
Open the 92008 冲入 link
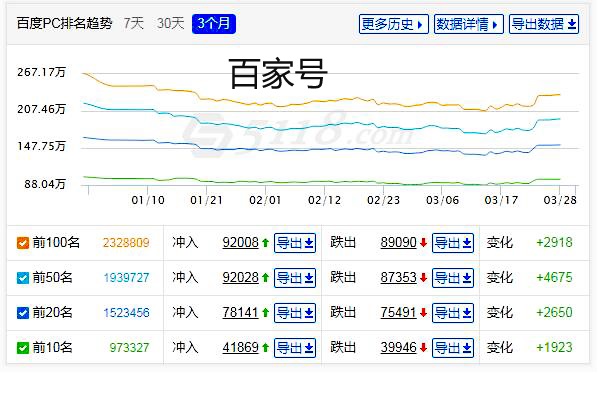coord(240,242)
